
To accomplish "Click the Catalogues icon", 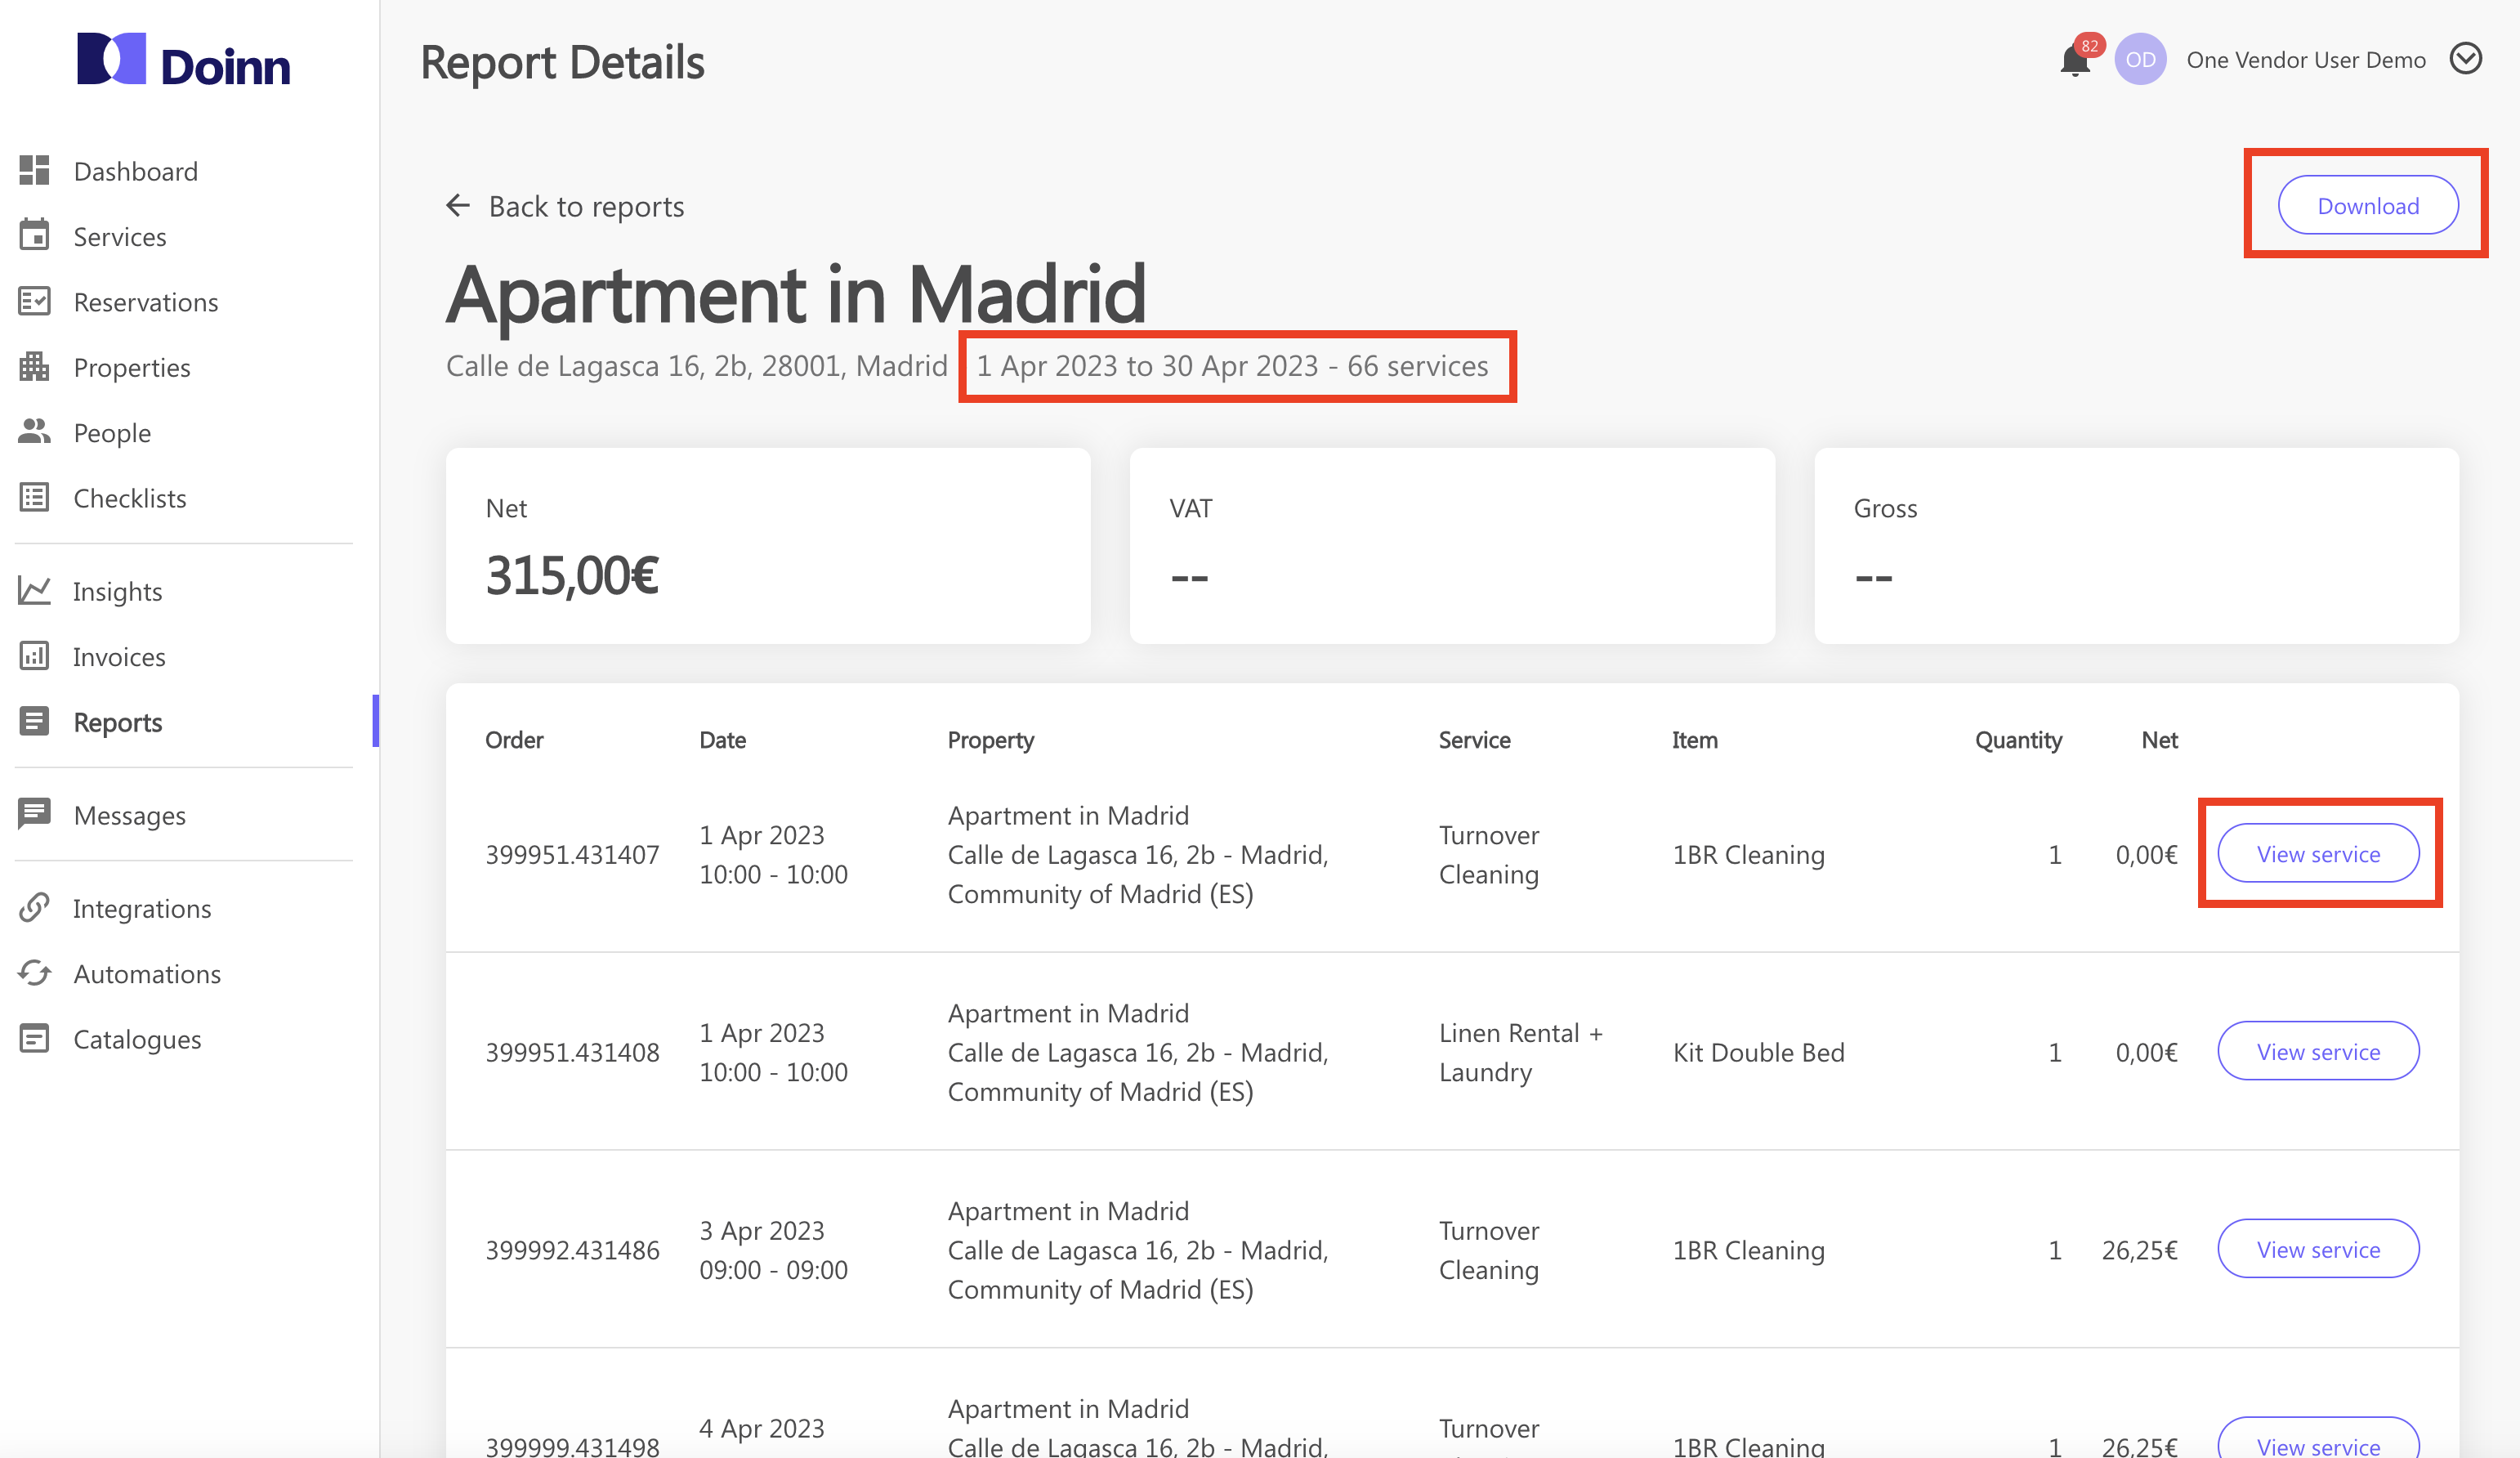I will (34, 1039).
